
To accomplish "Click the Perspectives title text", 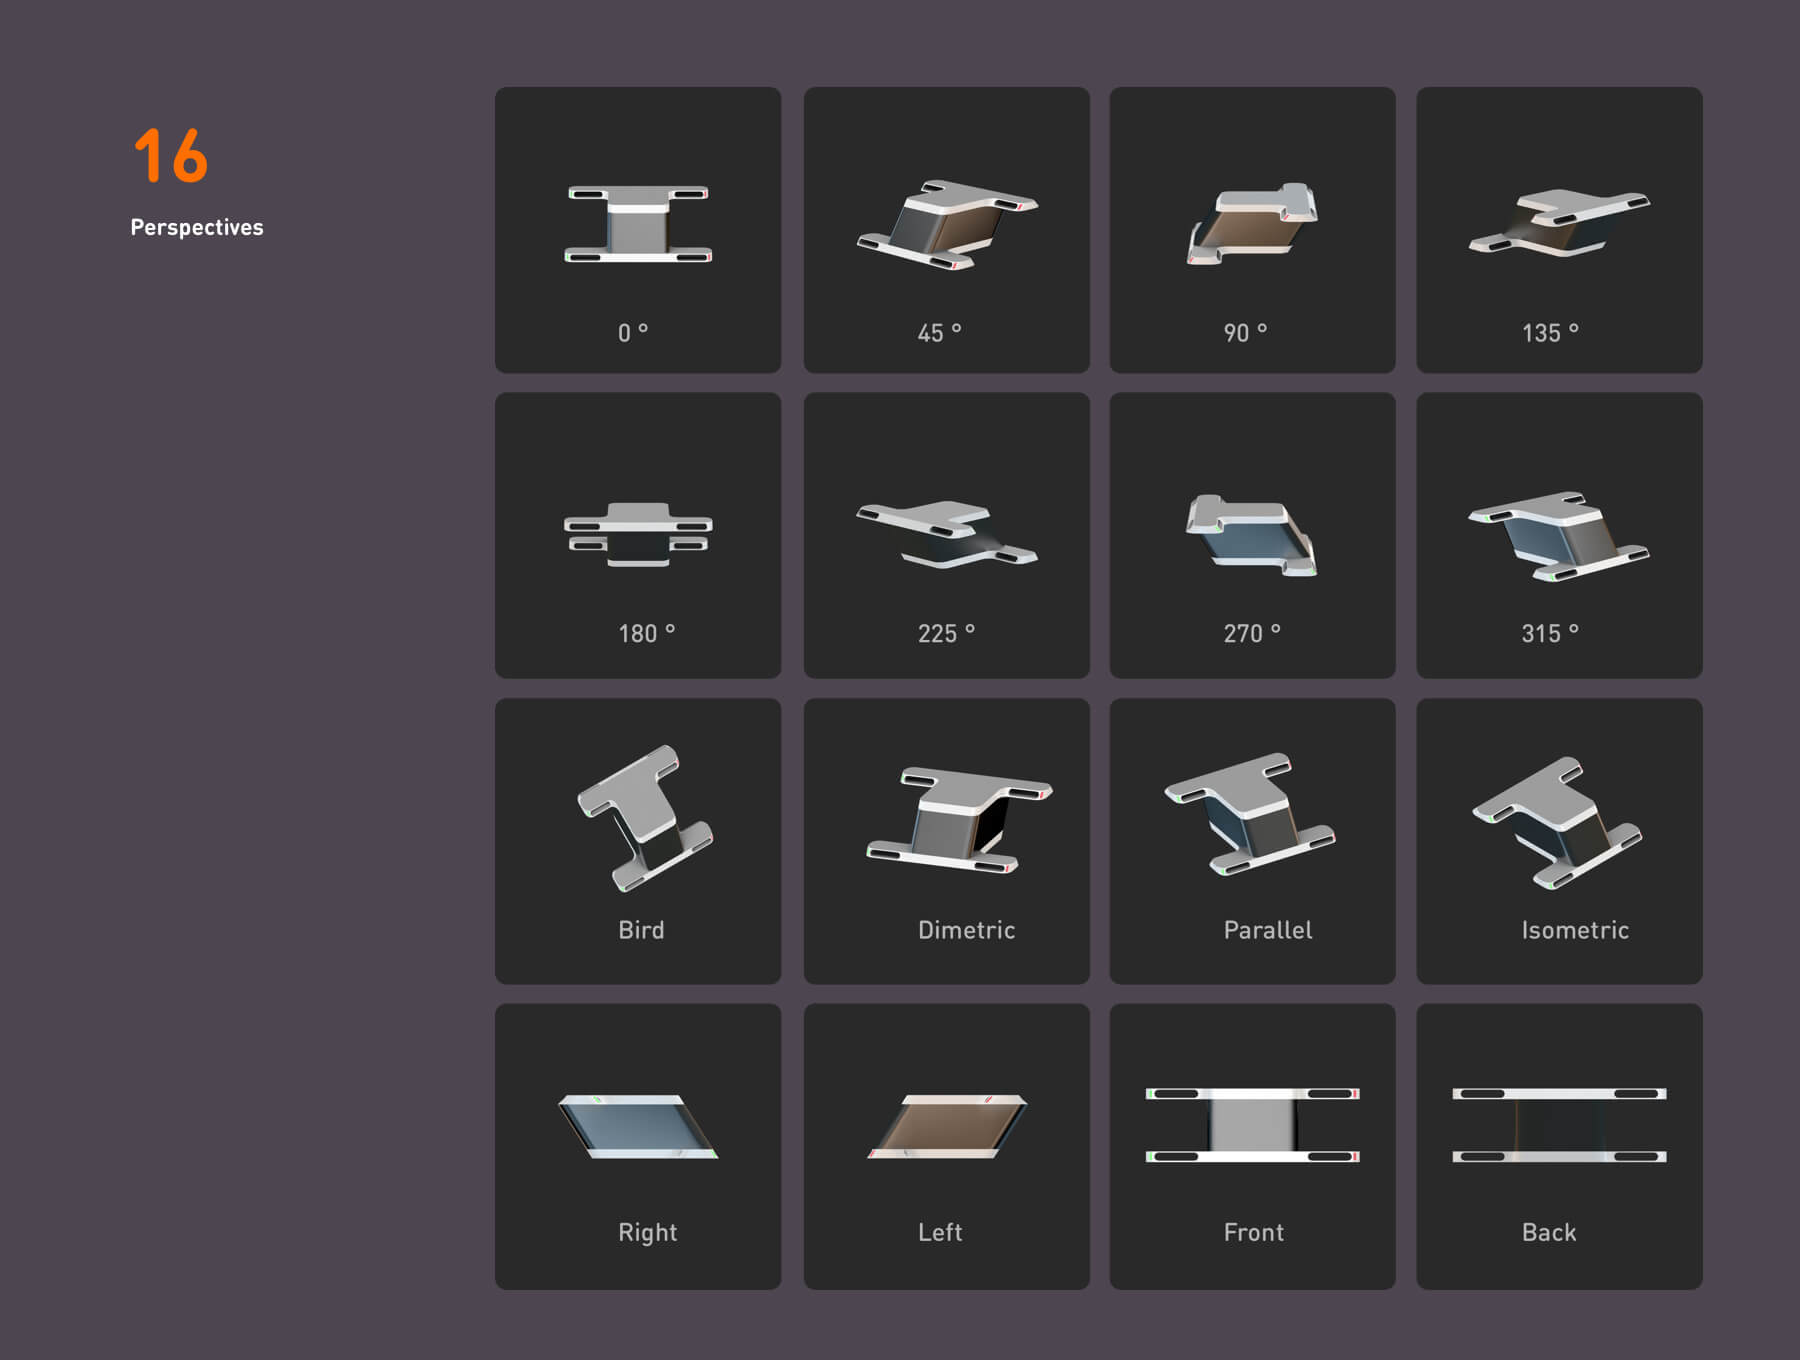I will [197, 227].
